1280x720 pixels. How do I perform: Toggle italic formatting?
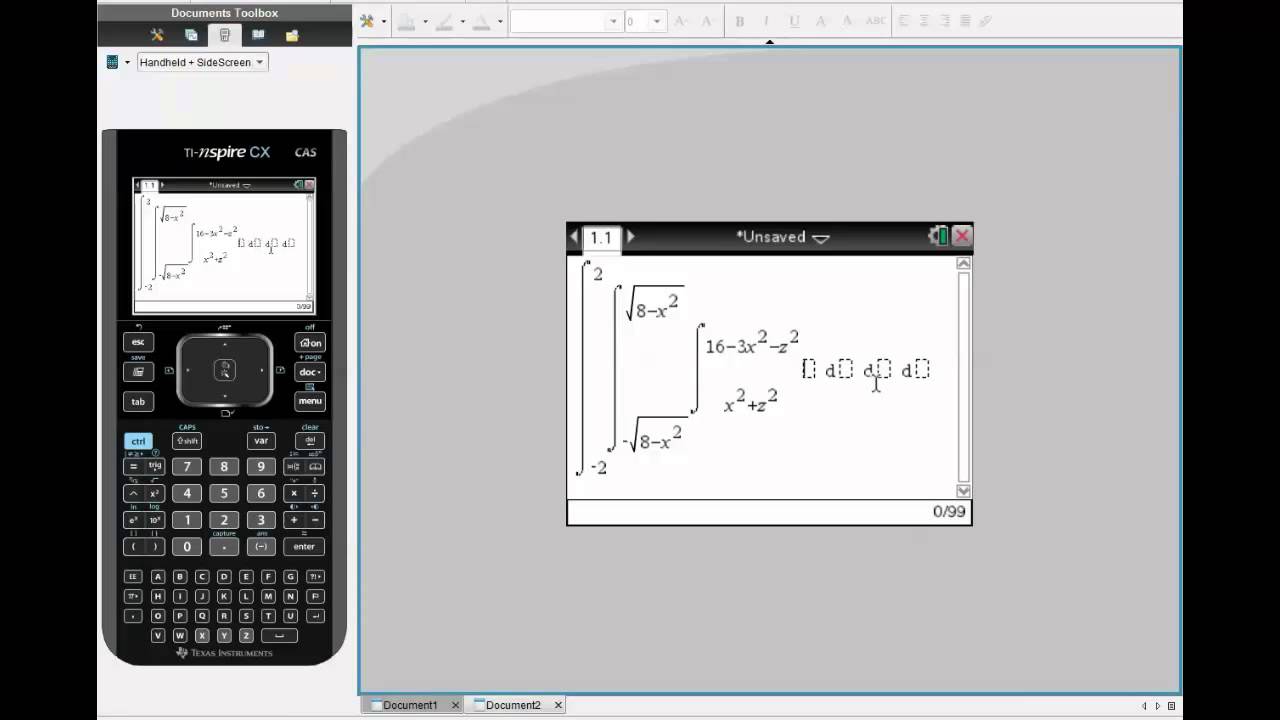[x=766, y=21]
